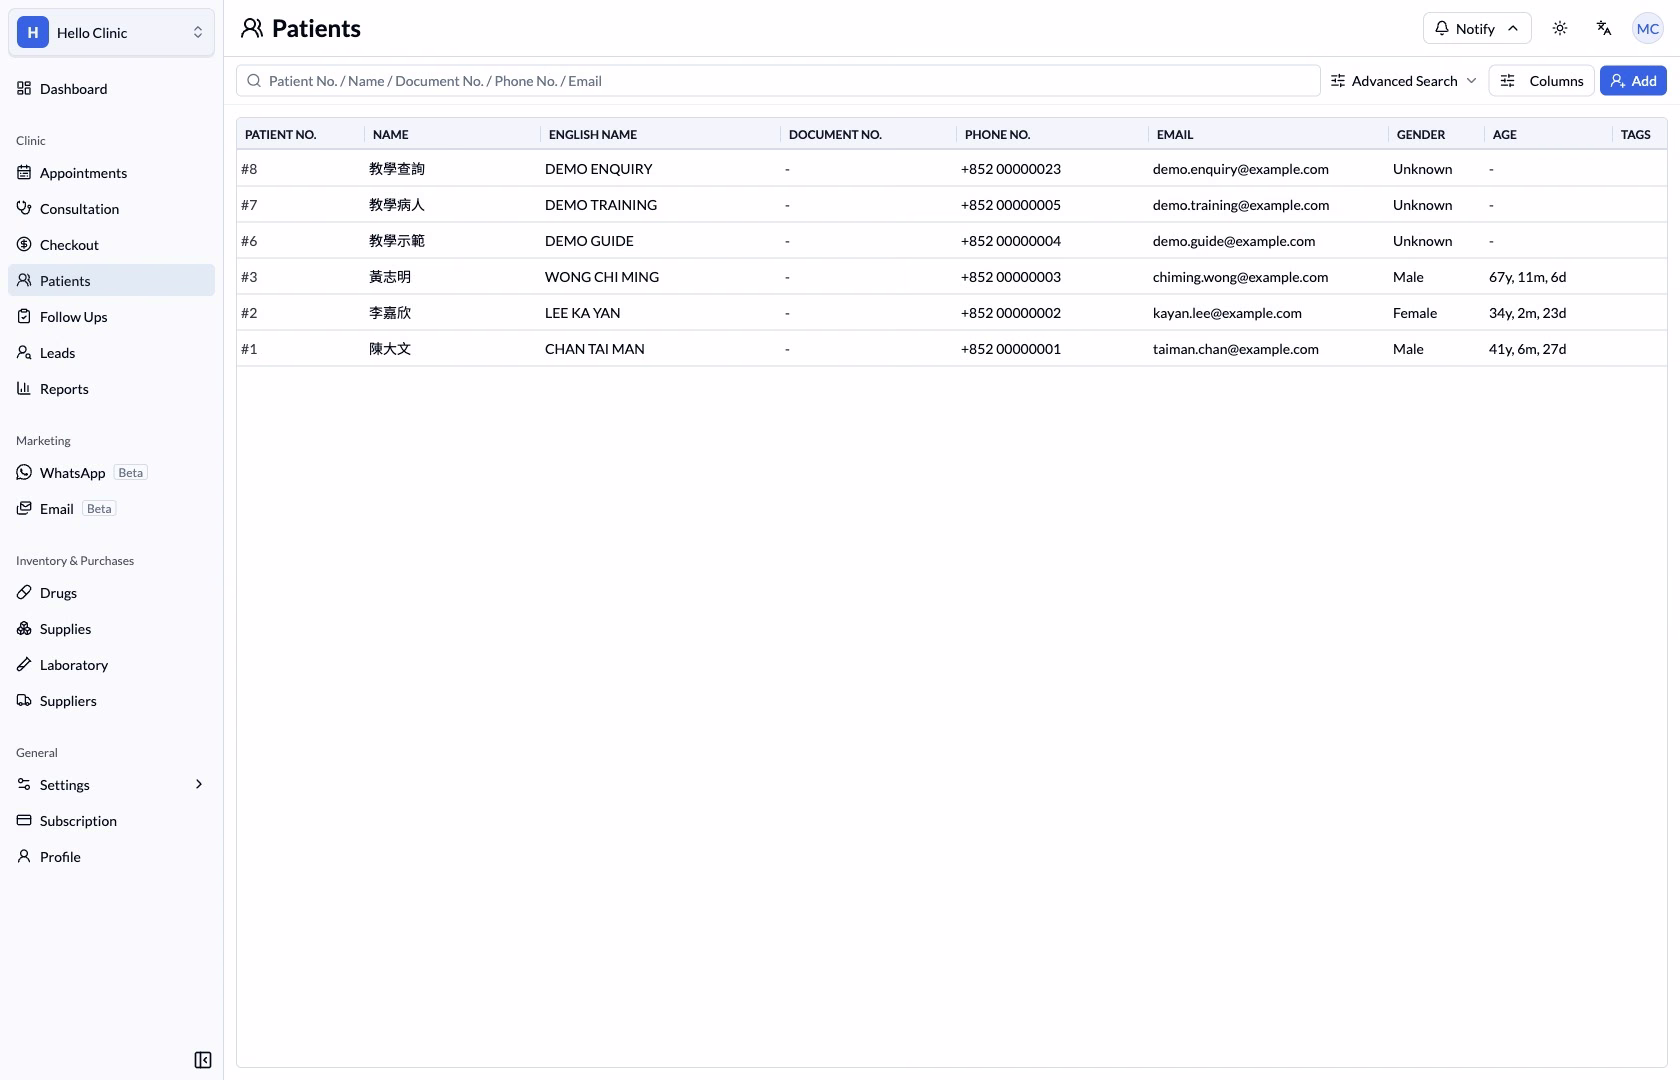The width and height of the screenshot is (1680, 1080).
Task: Click the Leads person-search icon
Action: coord(24,352)
